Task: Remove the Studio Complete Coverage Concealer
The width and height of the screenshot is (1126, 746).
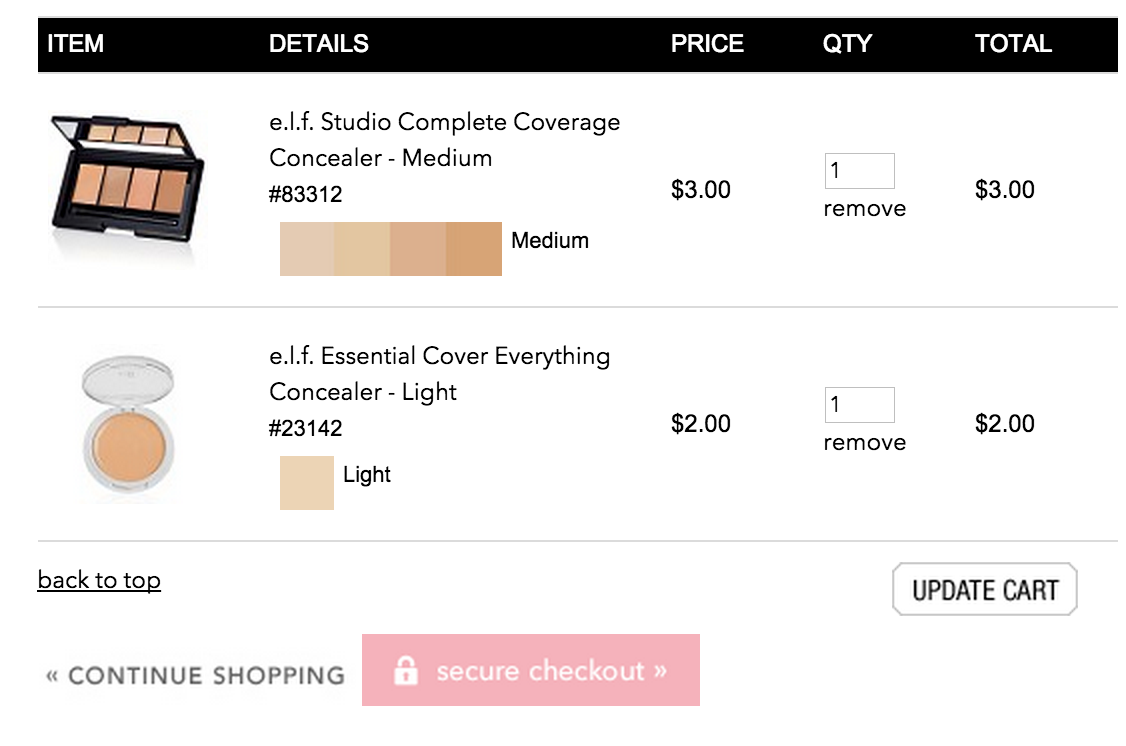Action: click(864, 209)
